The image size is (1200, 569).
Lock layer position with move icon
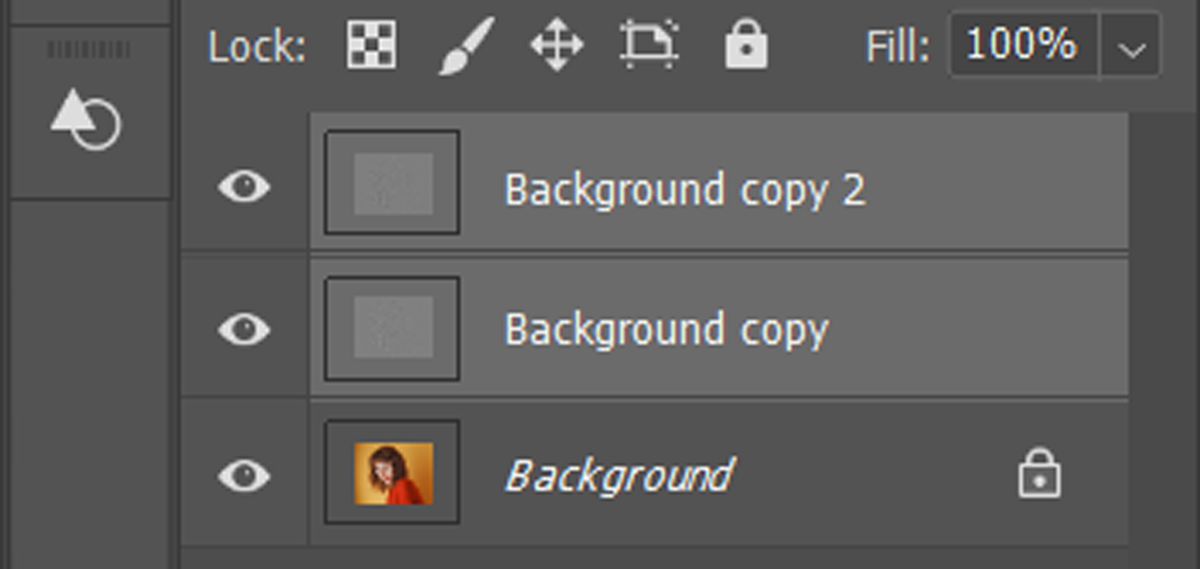click(557, 46)
